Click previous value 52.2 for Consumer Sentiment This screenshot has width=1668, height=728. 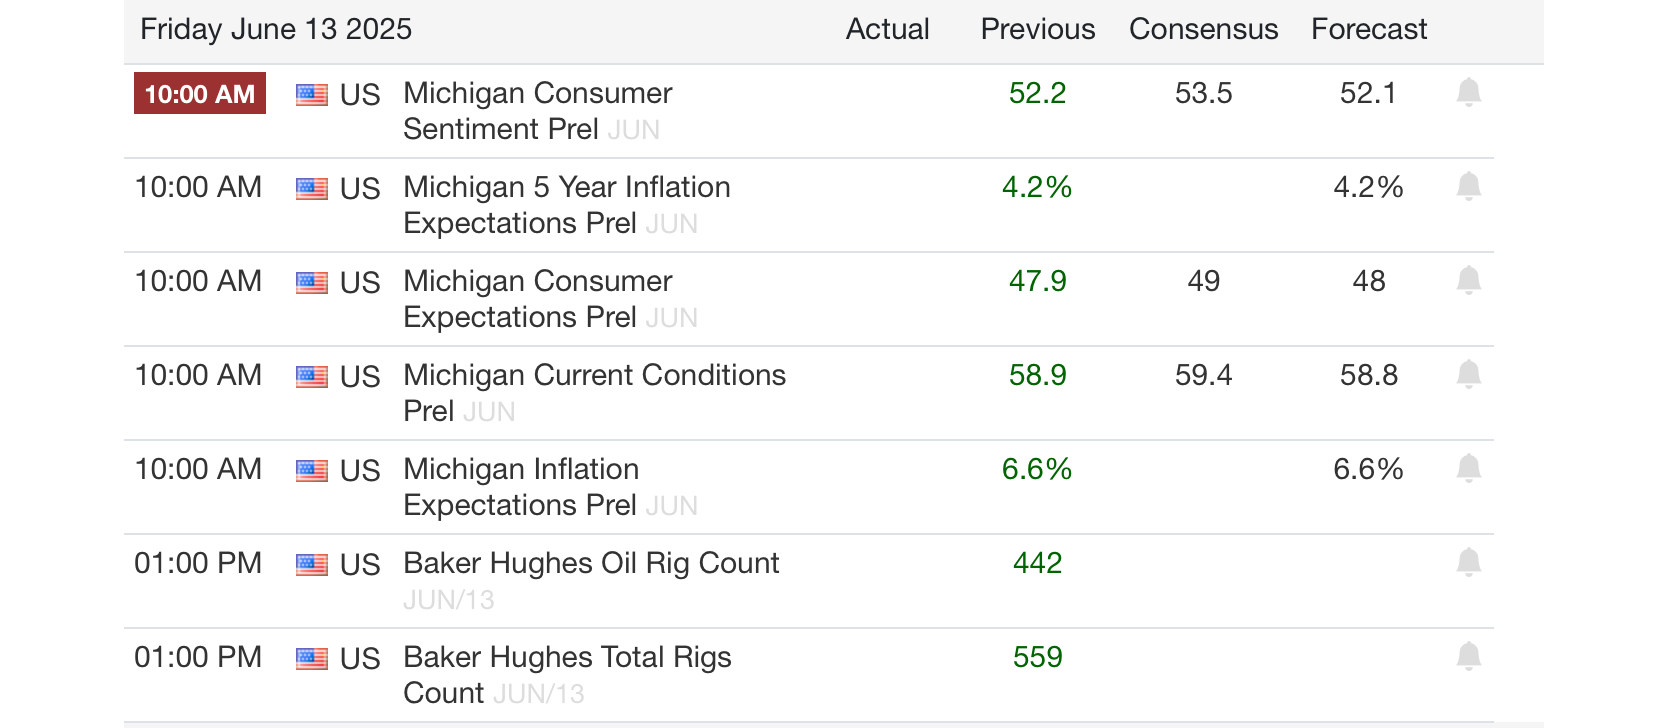(x=1037, y=93)
